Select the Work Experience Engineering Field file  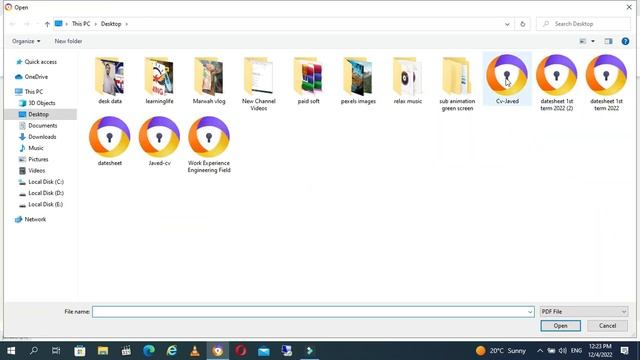209,145
